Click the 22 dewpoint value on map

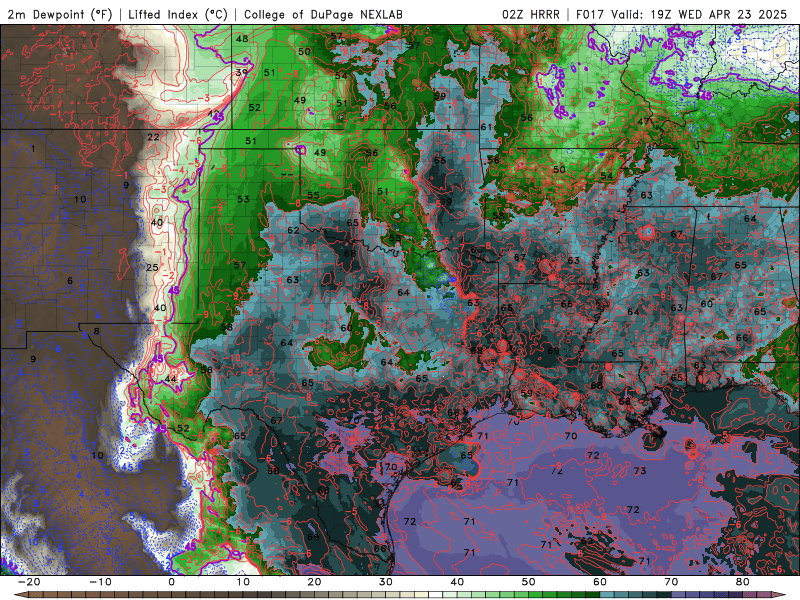(x=153, y=137)
